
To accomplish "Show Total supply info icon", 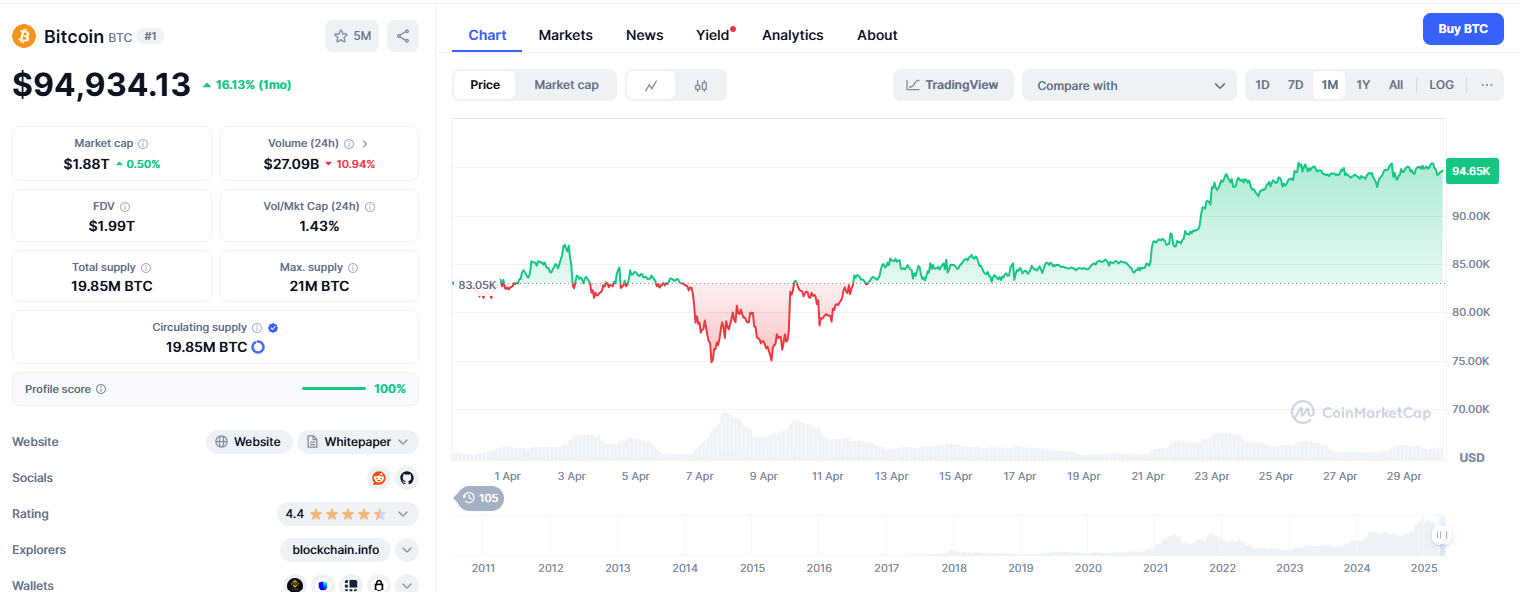I will [146, 268].
